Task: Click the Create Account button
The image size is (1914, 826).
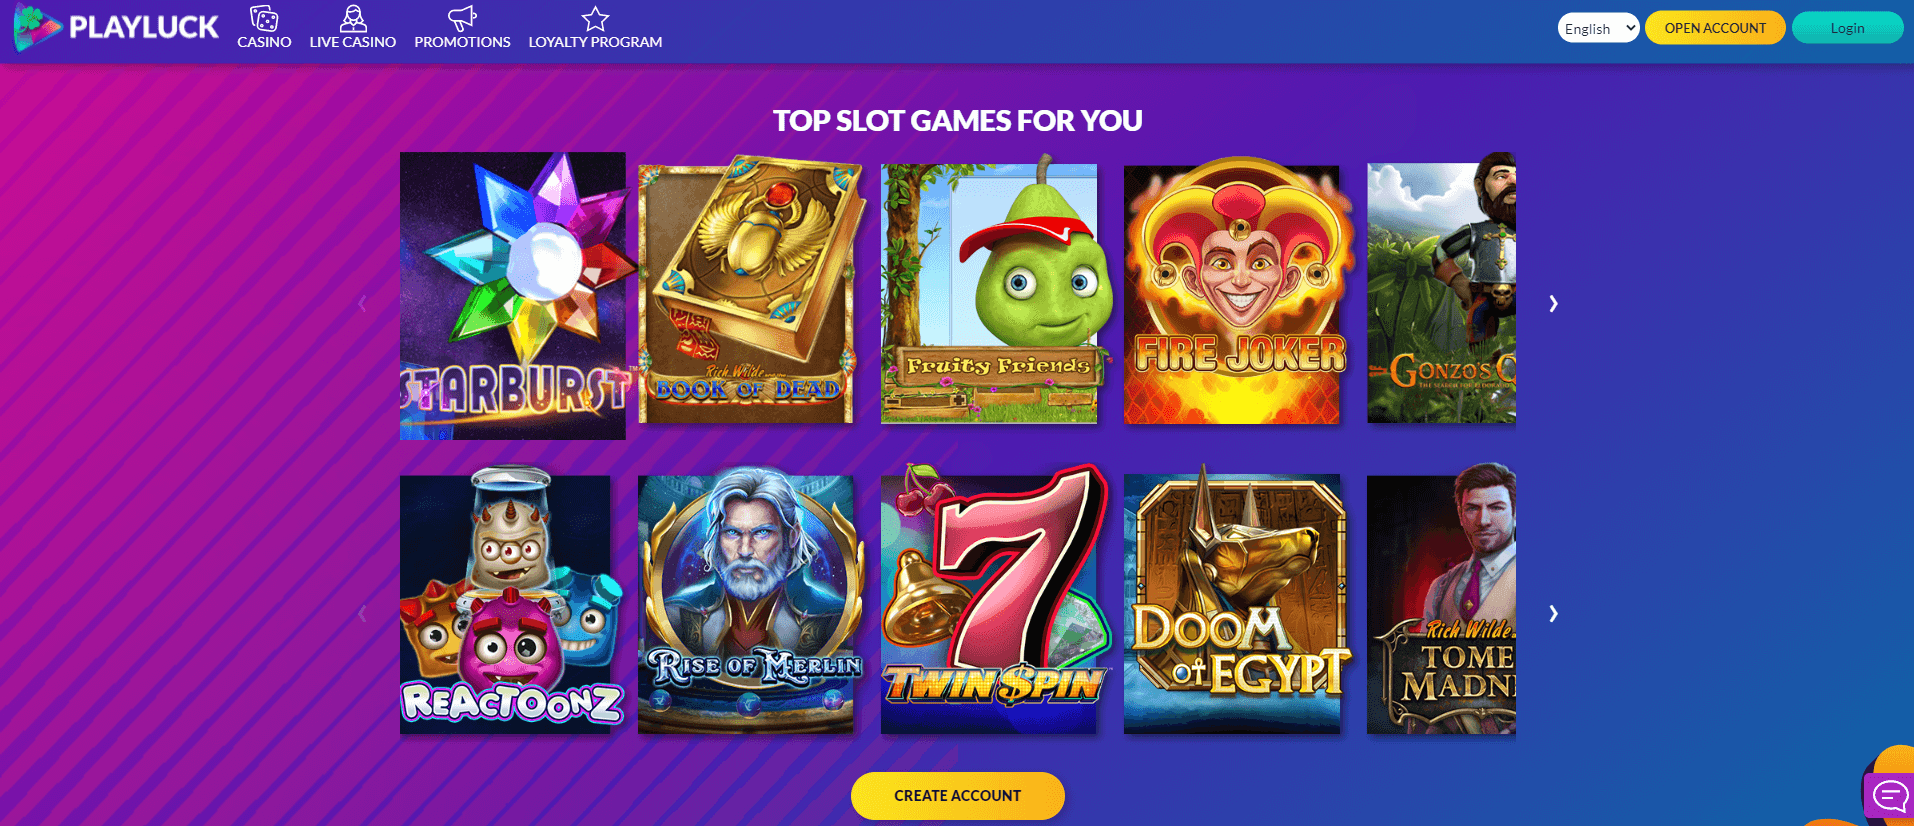Action: click(957, 796)
